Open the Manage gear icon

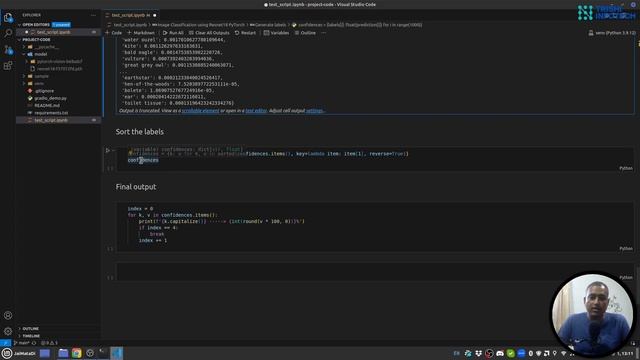coord(8,331)
